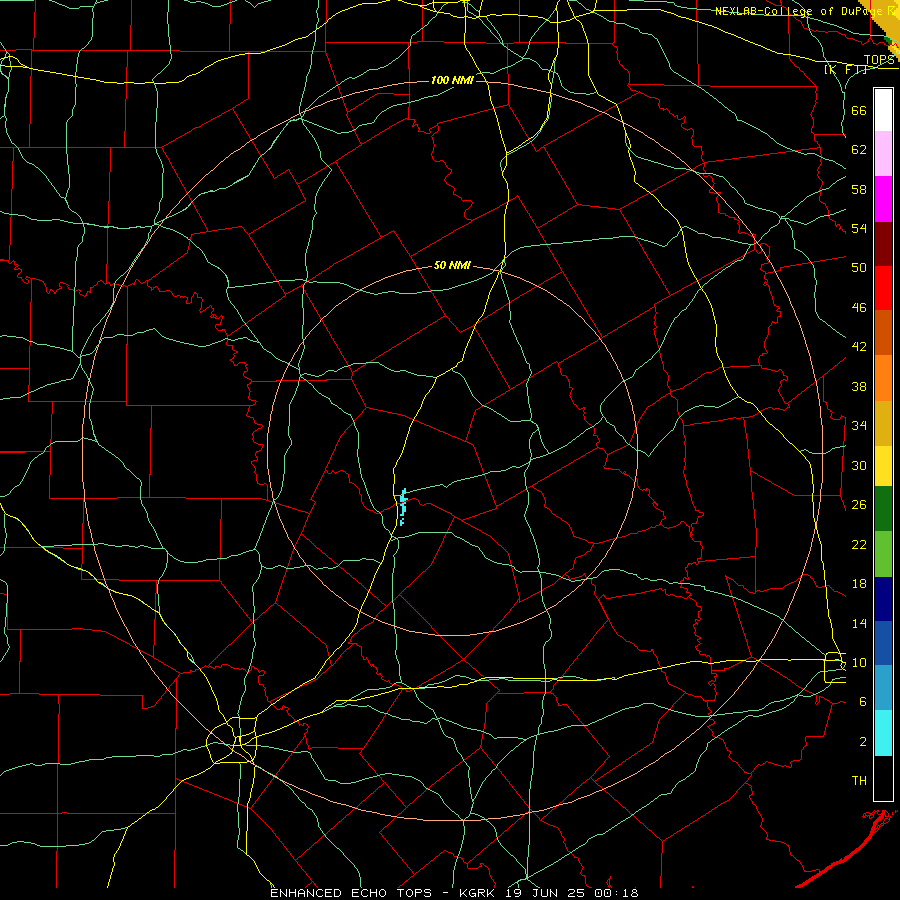The width and height of the screenshot is (900, 900).
Task: Click the legend value "26"
Action: [x=859, y=505]
